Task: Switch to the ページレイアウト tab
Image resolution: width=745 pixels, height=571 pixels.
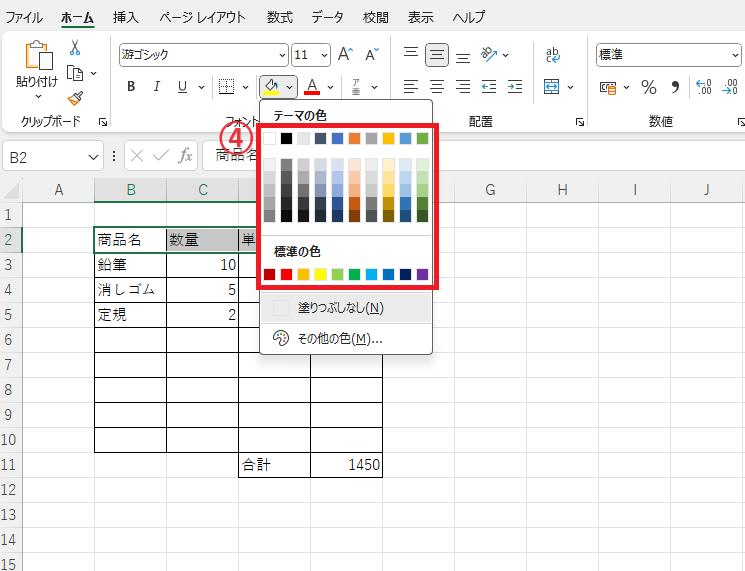Action: pos(202,18)
